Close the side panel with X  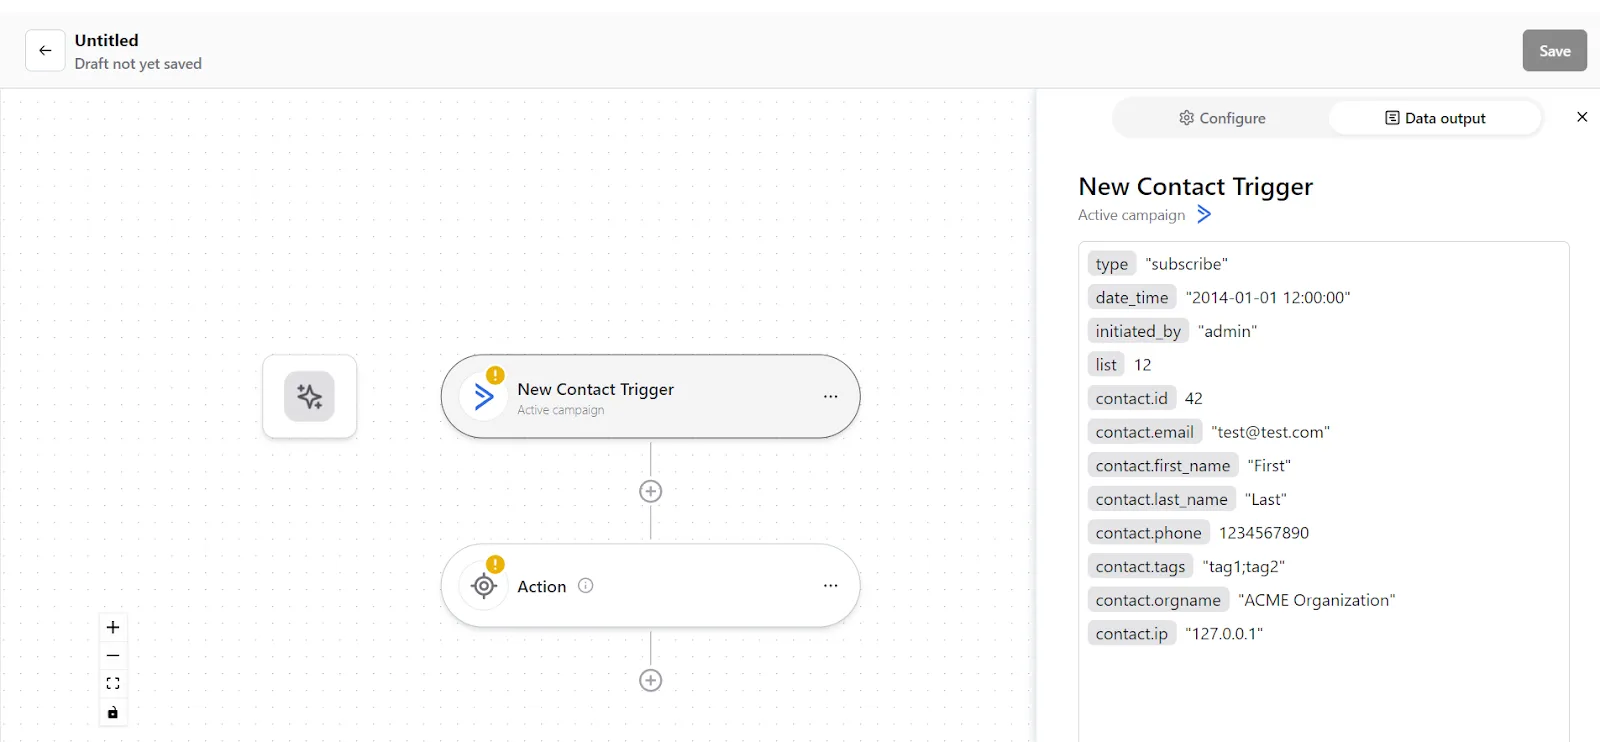click(1582, 117)
